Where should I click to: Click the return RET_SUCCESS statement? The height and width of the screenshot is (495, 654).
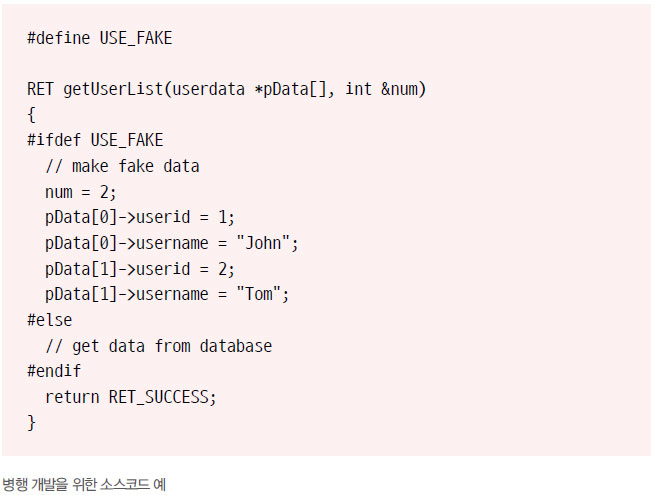point(131,397)
